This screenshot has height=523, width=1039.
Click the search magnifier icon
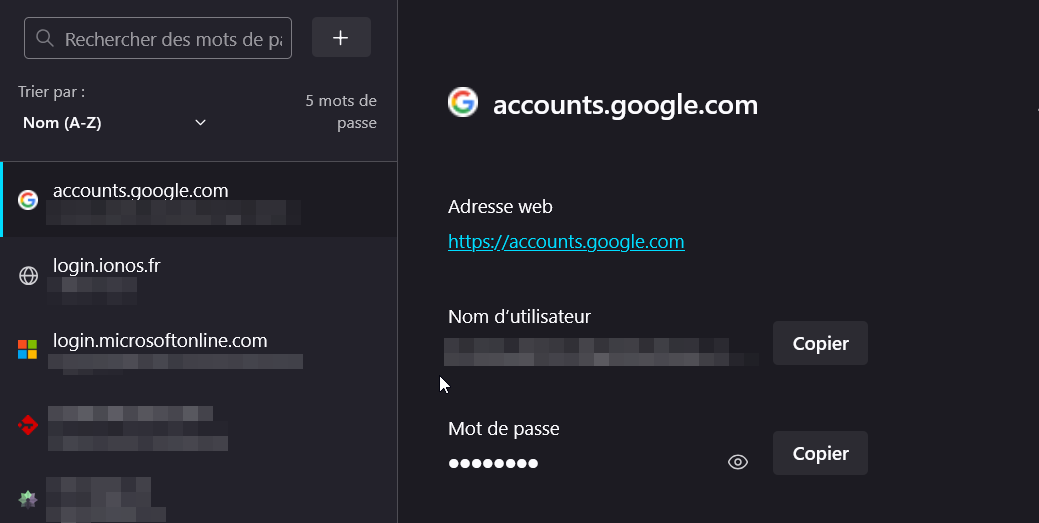pyautogui.click(x=44, y=39)
